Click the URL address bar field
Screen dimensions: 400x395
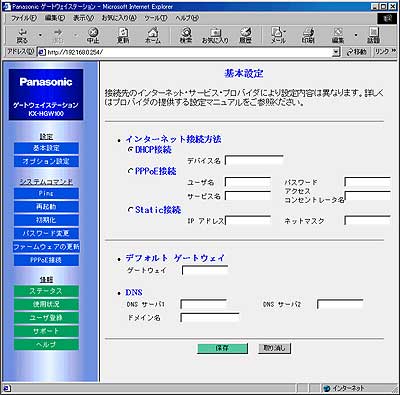189,52
